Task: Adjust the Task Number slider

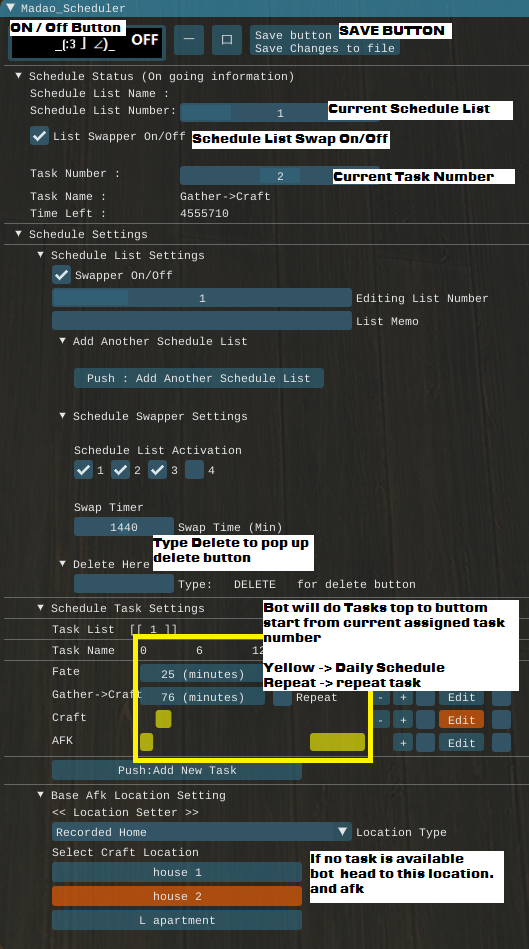Action: point(280,176)
